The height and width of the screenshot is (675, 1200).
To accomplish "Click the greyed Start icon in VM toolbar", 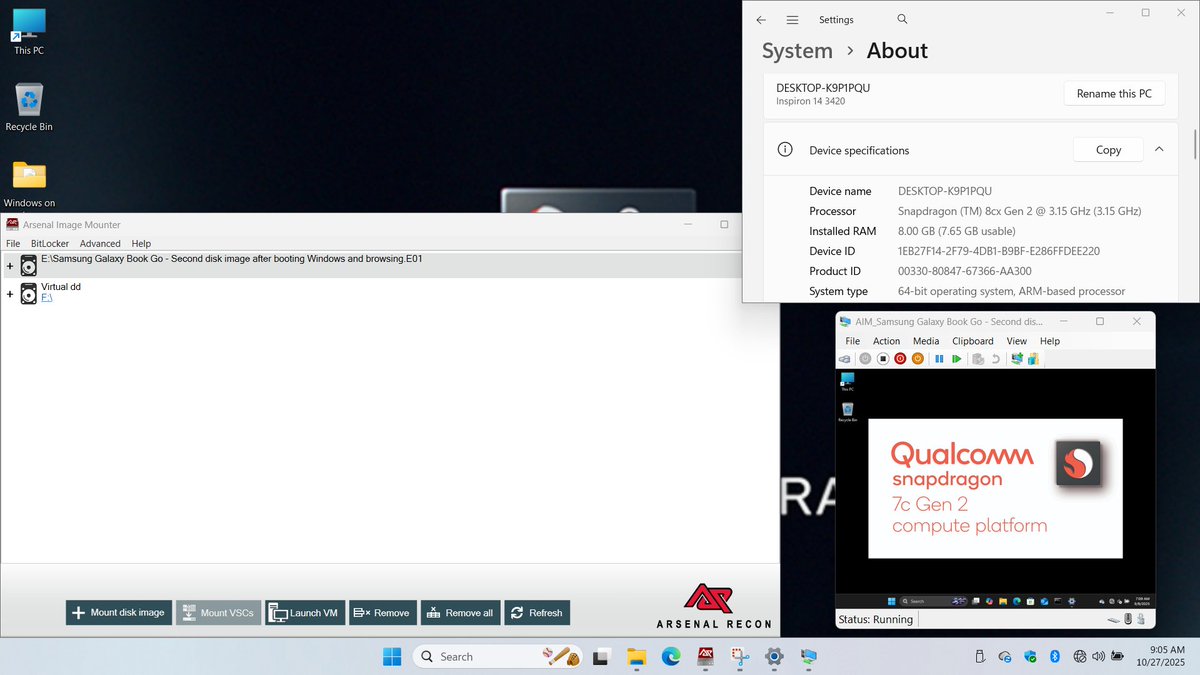I will pyautogui.click(x=865, y=358).
